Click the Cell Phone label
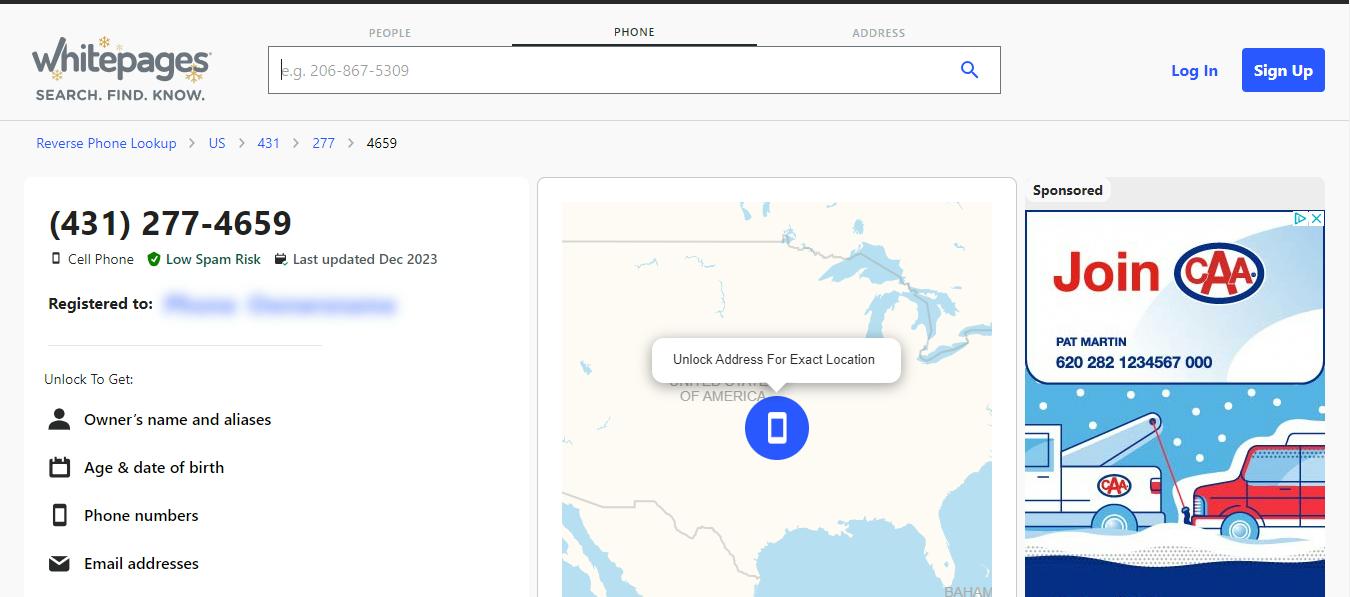 click(x=101, y=259)
